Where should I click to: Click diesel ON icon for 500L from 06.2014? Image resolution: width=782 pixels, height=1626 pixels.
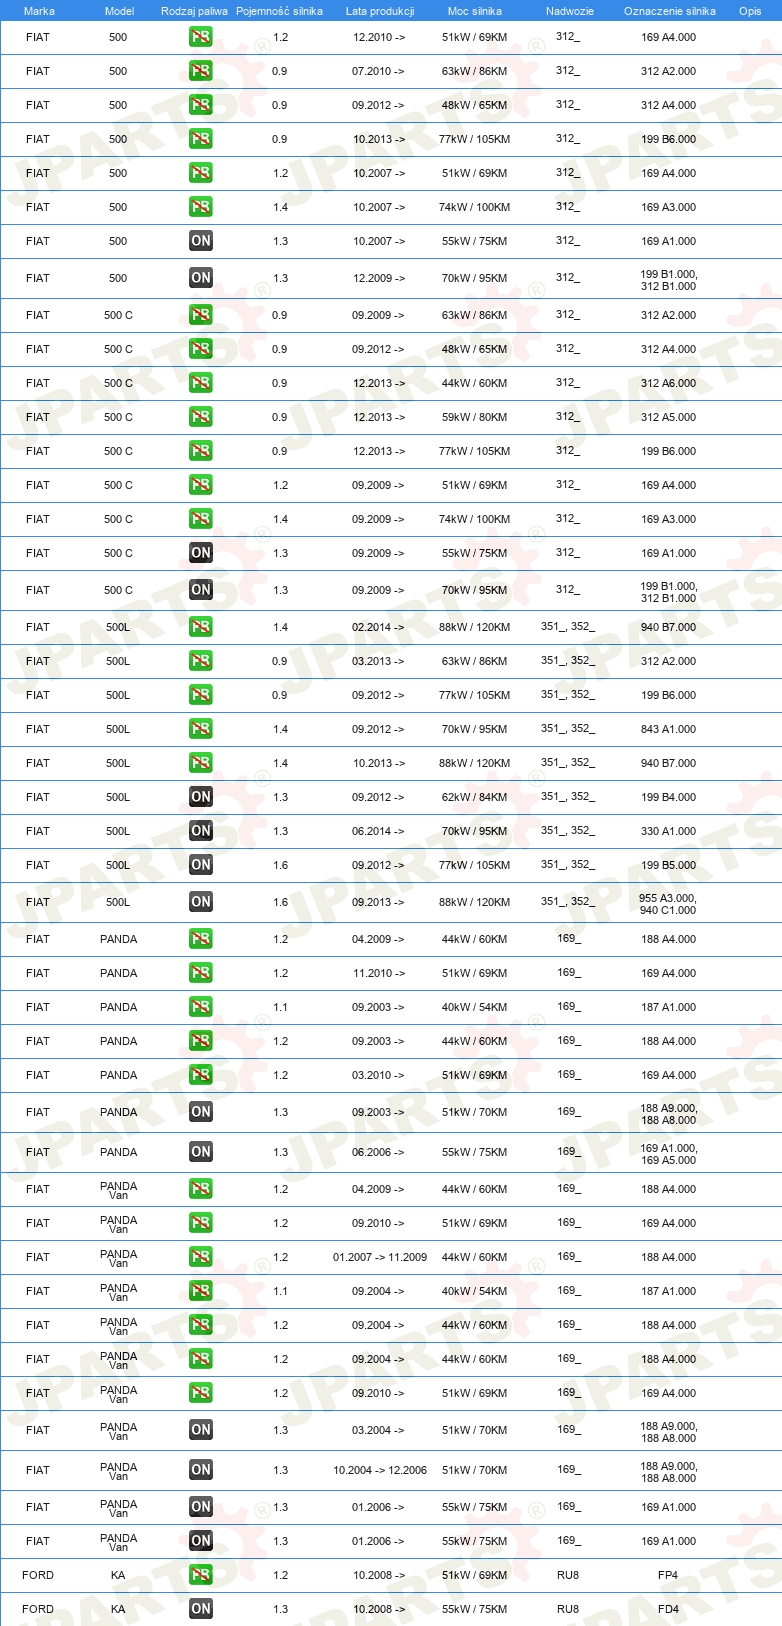[x=201, y=831]
